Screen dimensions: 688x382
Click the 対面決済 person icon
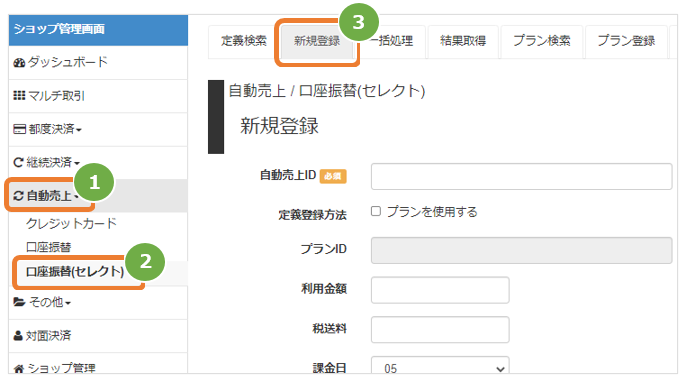click(x=18, y=336)
